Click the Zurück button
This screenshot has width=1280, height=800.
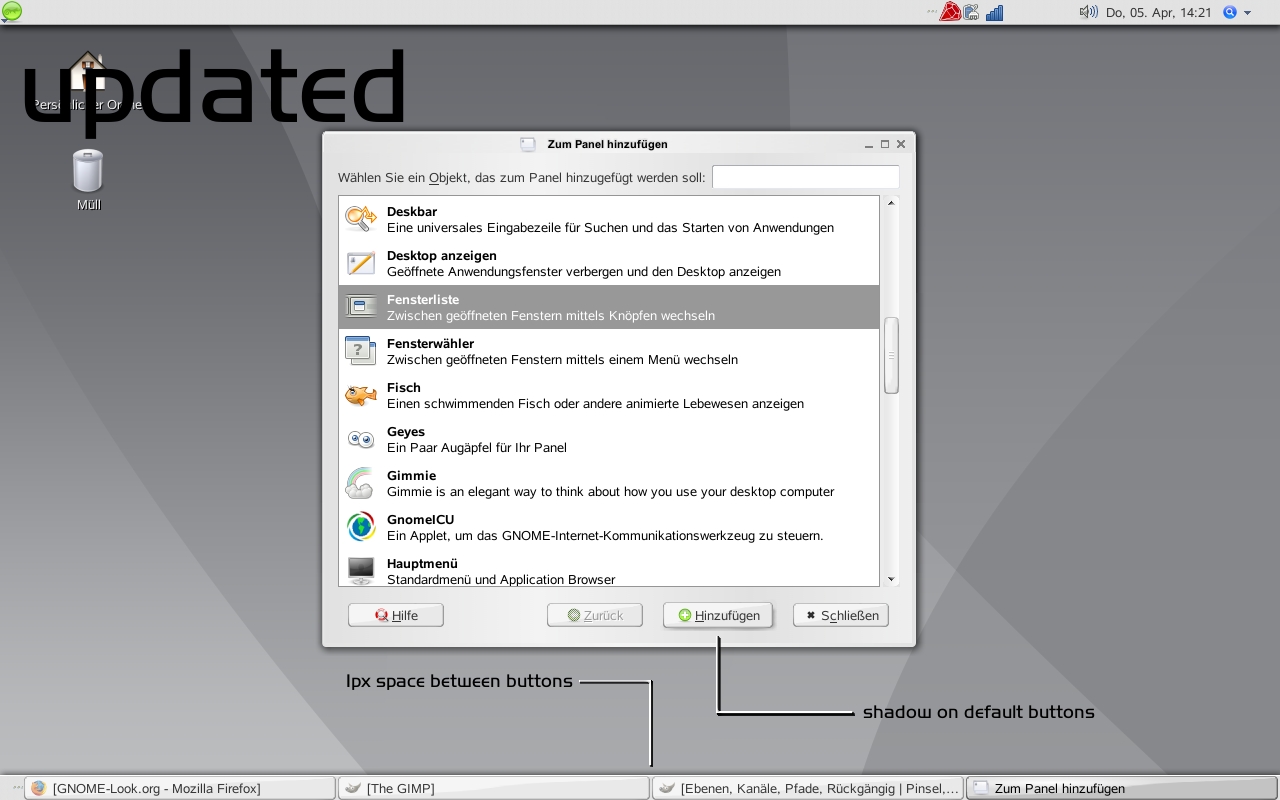click(x=595, y=615)
